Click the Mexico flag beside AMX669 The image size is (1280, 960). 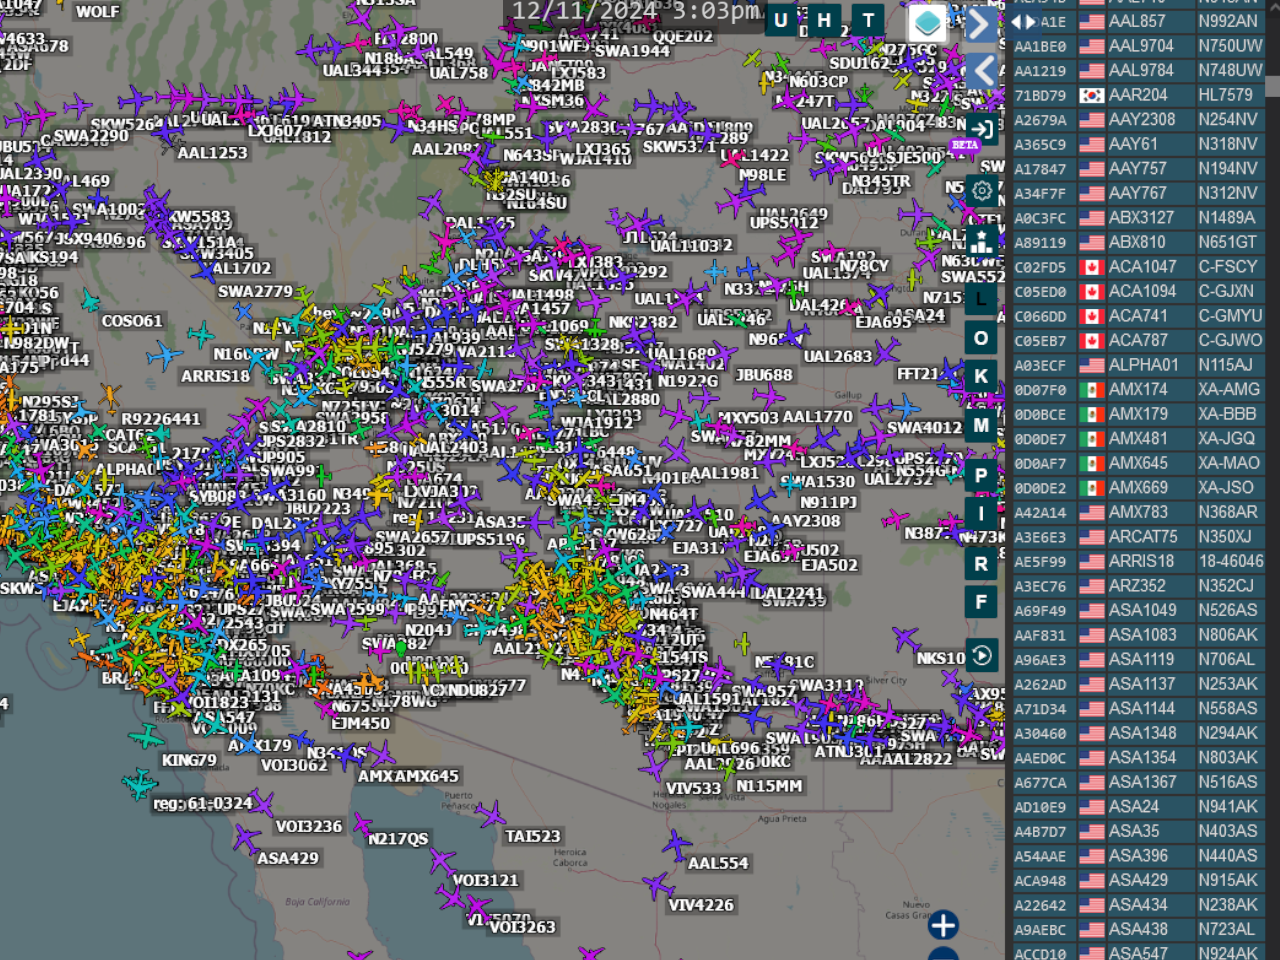pyautogui.click(x=1092, y=488)
